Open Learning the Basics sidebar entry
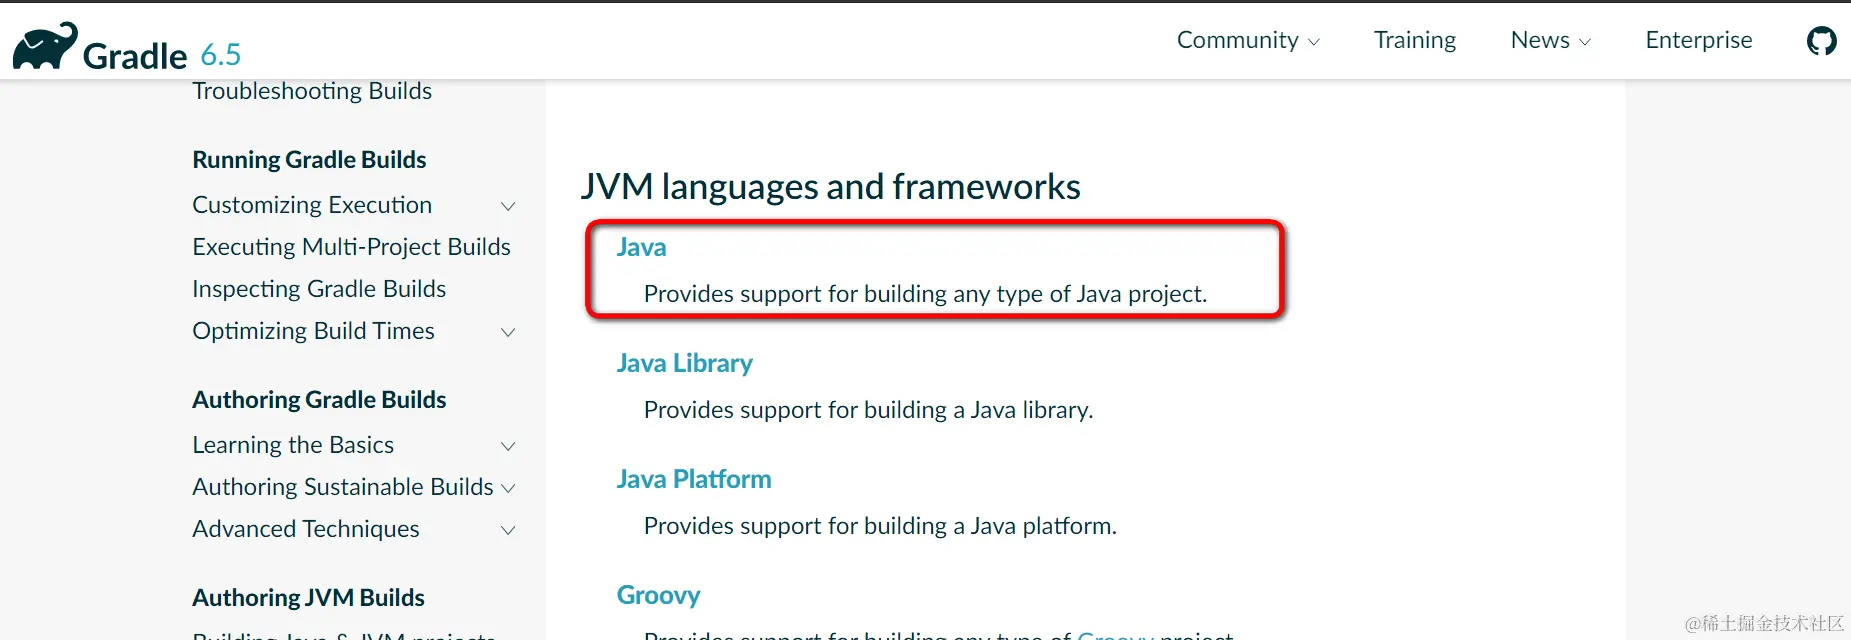Viewport: 1851px width, 640px height. (293, 445)
